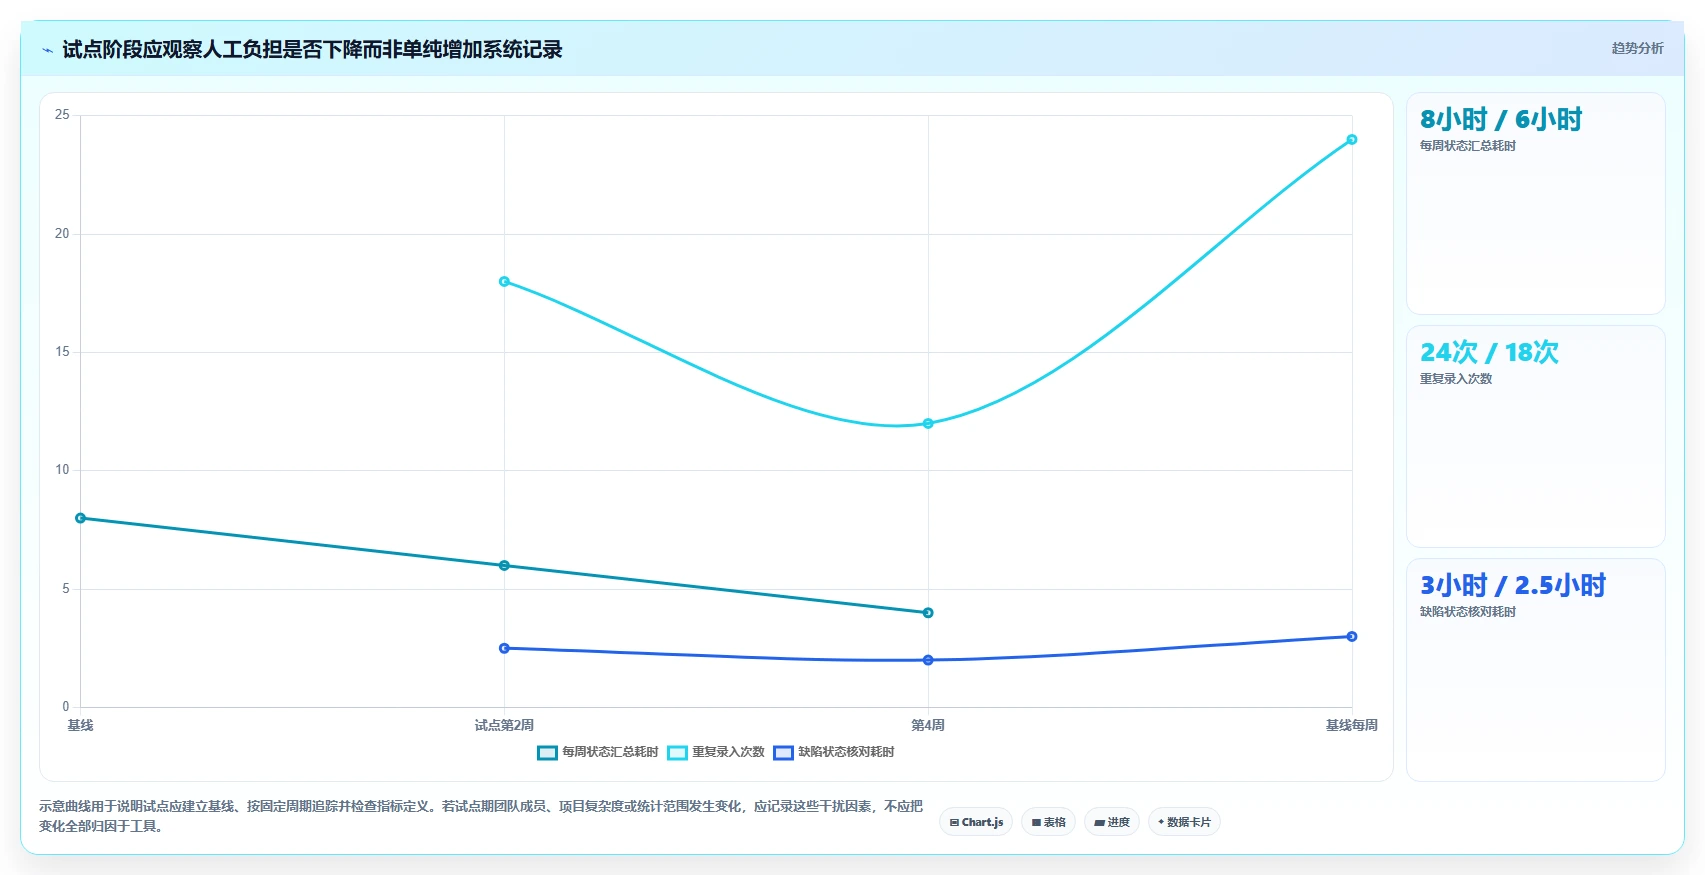Click the cyan line lowest point at 第4周
This screenshot has width=1705, height=875.
coord(928,424)
